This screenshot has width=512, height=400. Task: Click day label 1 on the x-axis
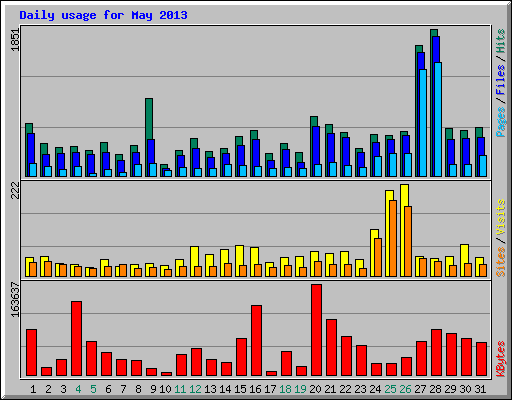point(33,389)
